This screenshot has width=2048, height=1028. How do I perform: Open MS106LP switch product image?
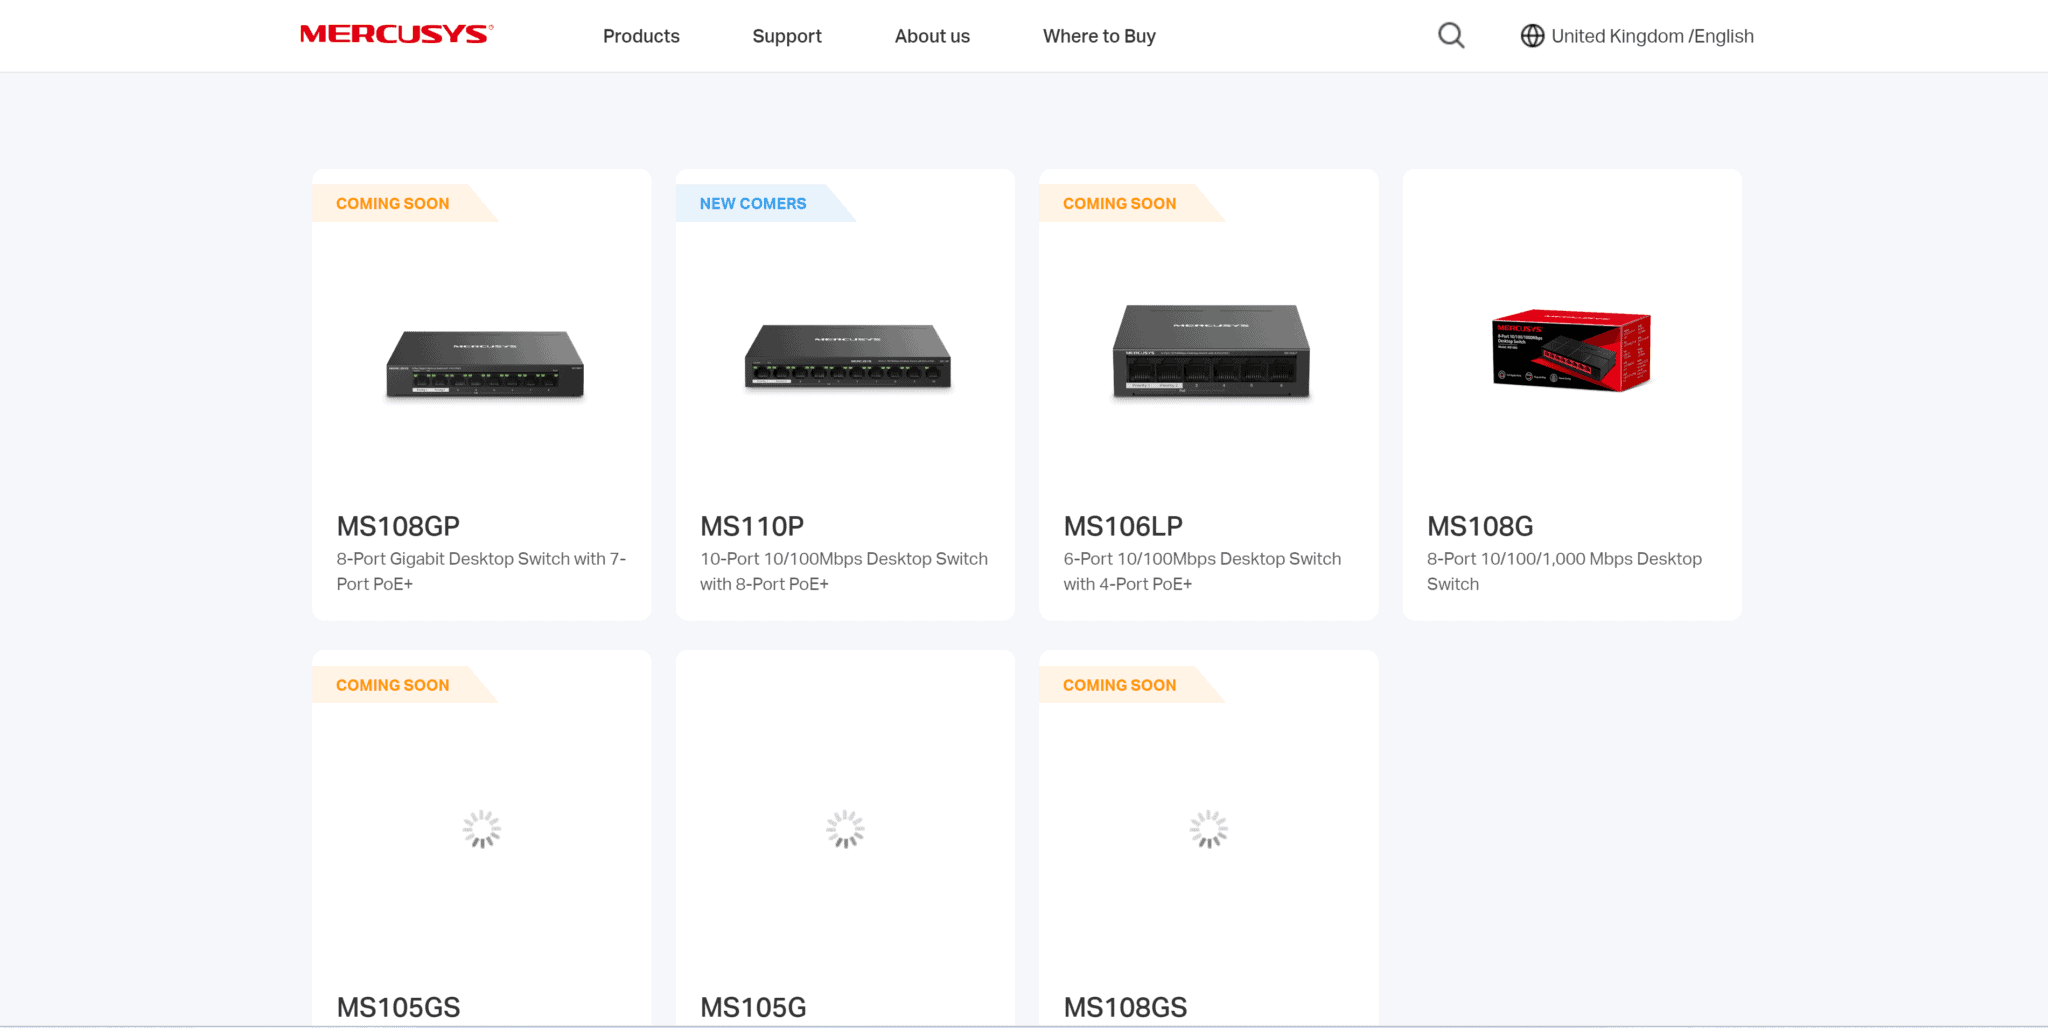pos(1211,351)
